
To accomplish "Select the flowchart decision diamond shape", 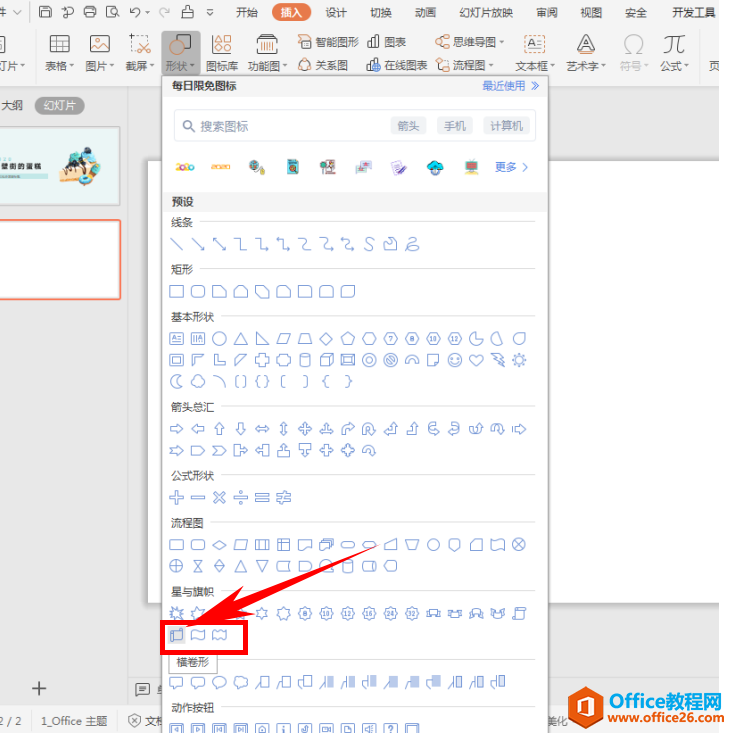I will pyautogui.click(x=219, y=545).
